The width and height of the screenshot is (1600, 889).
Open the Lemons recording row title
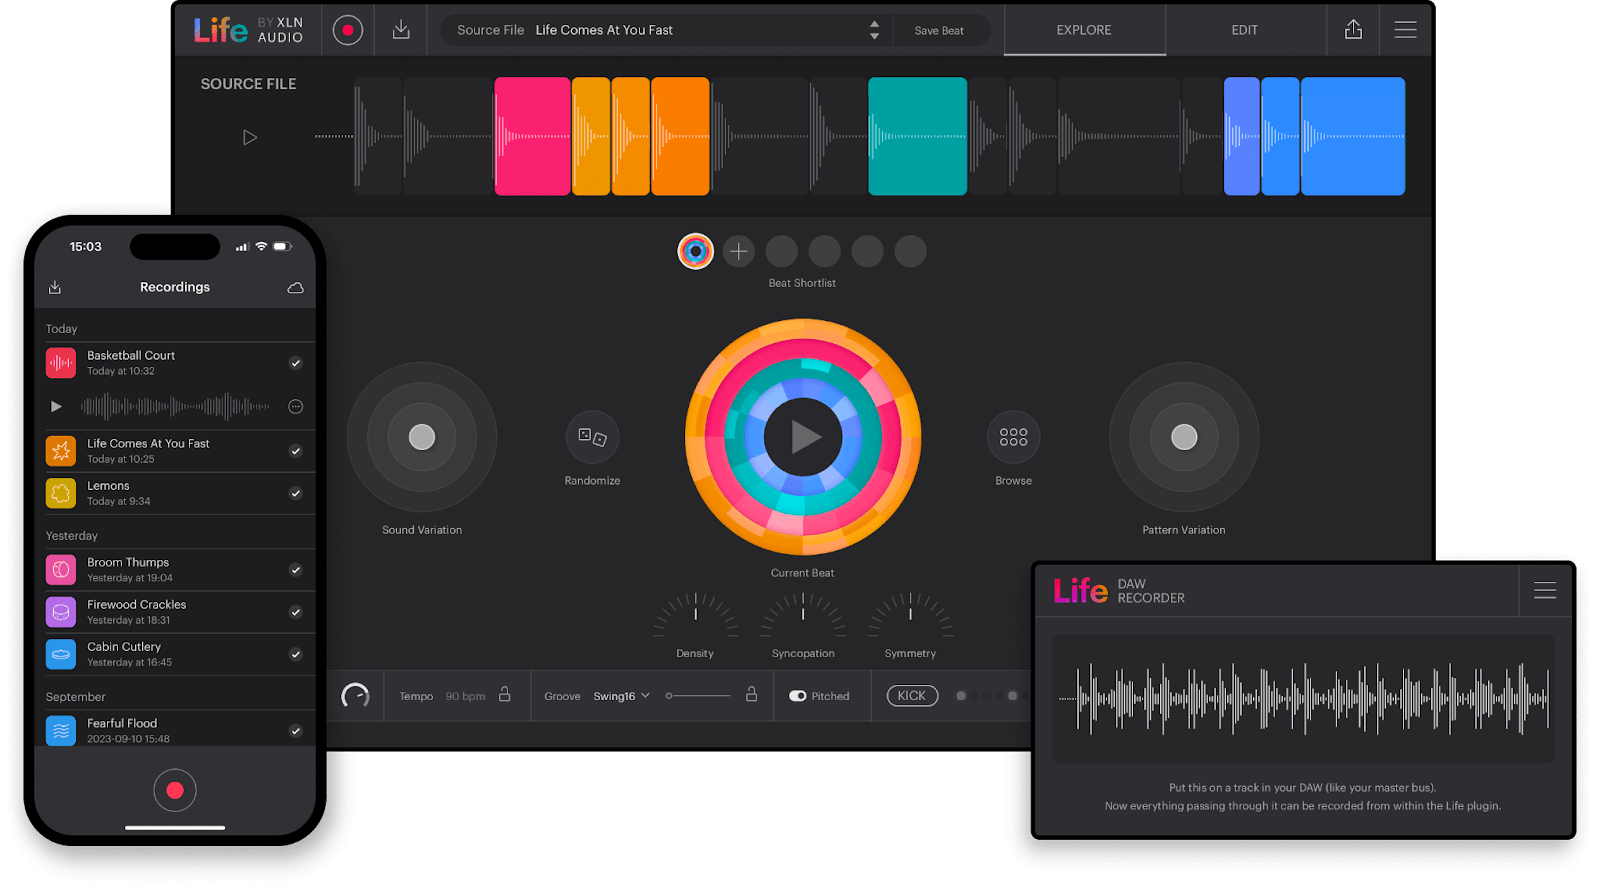coord(108,485)
